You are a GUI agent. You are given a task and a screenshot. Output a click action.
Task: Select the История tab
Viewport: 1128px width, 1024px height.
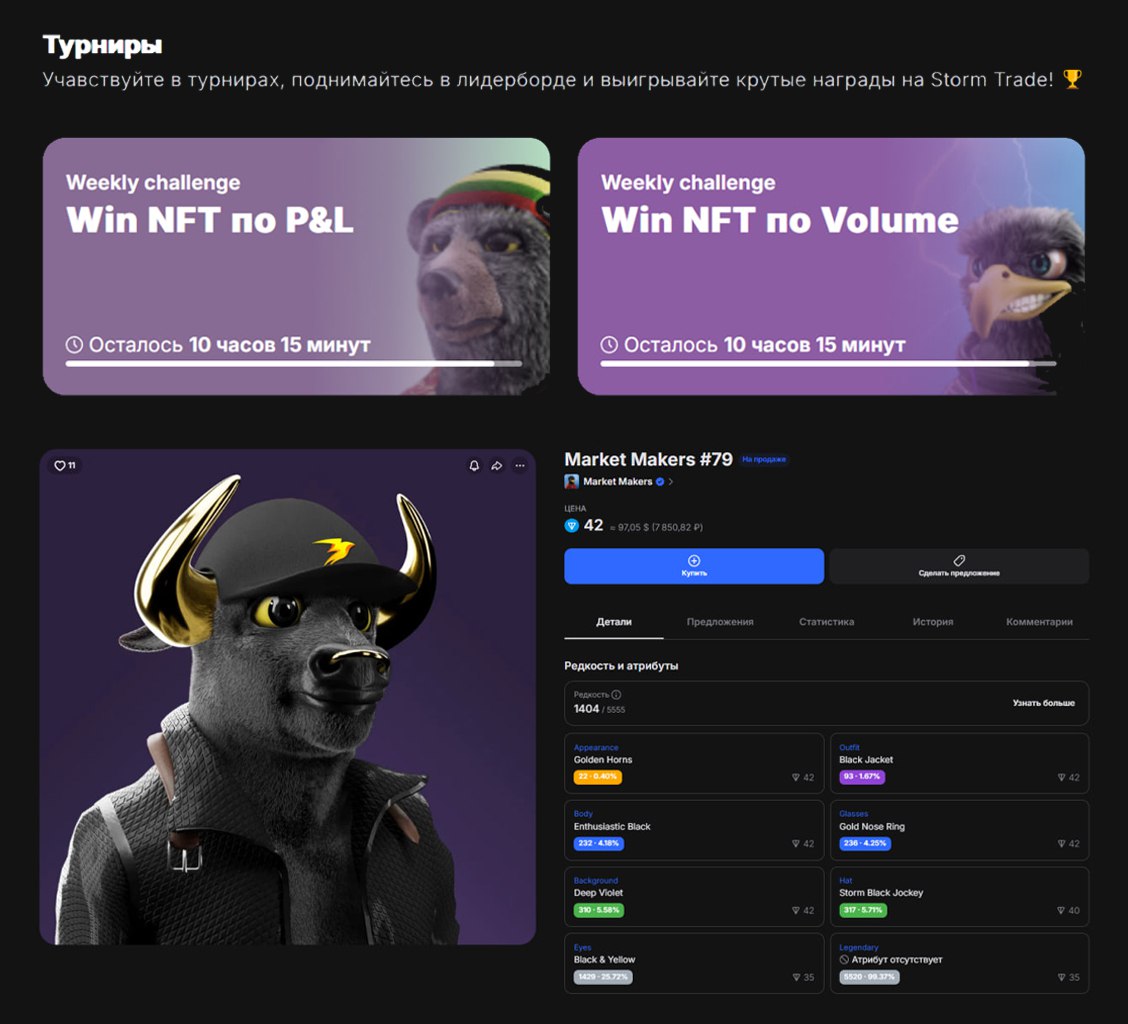point(933,622)
